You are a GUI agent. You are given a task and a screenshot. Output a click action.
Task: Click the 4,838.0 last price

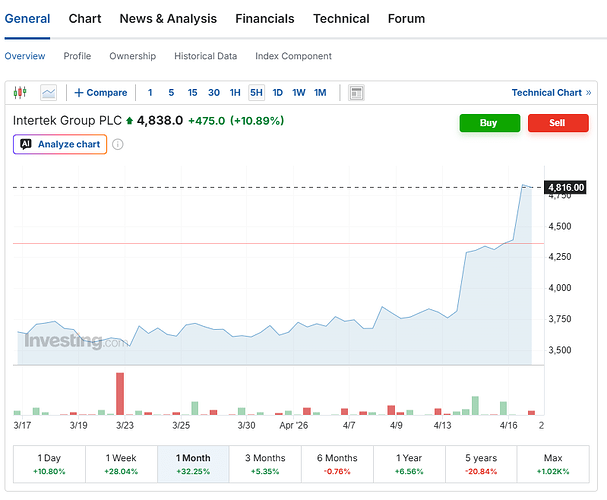(160, 121)
